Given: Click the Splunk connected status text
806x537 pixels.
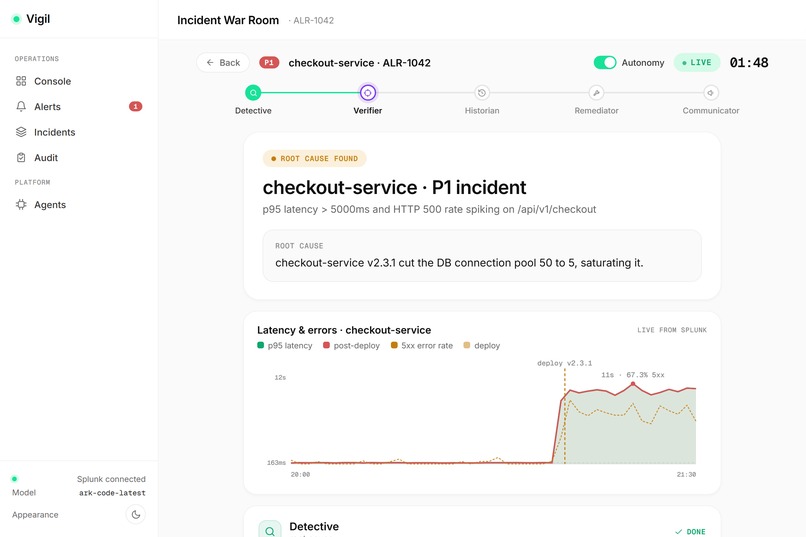Looking at the screenshot, I should pyautogui.click(x=111, y=479).
